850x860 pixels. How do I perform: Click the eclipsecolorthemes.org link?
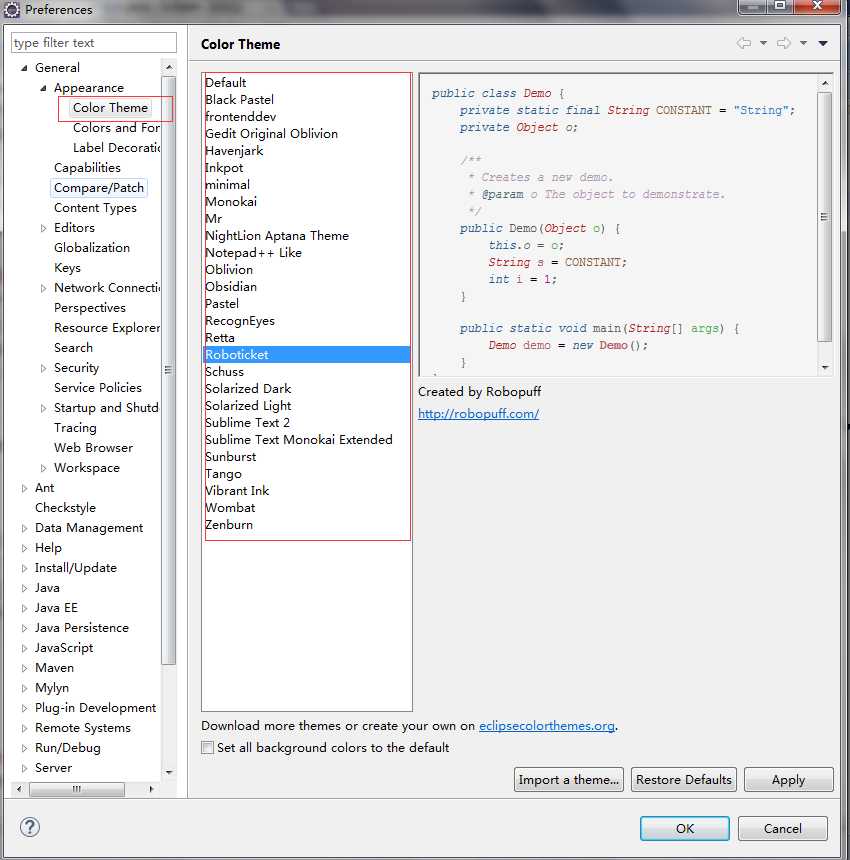[x=546, y=726]
